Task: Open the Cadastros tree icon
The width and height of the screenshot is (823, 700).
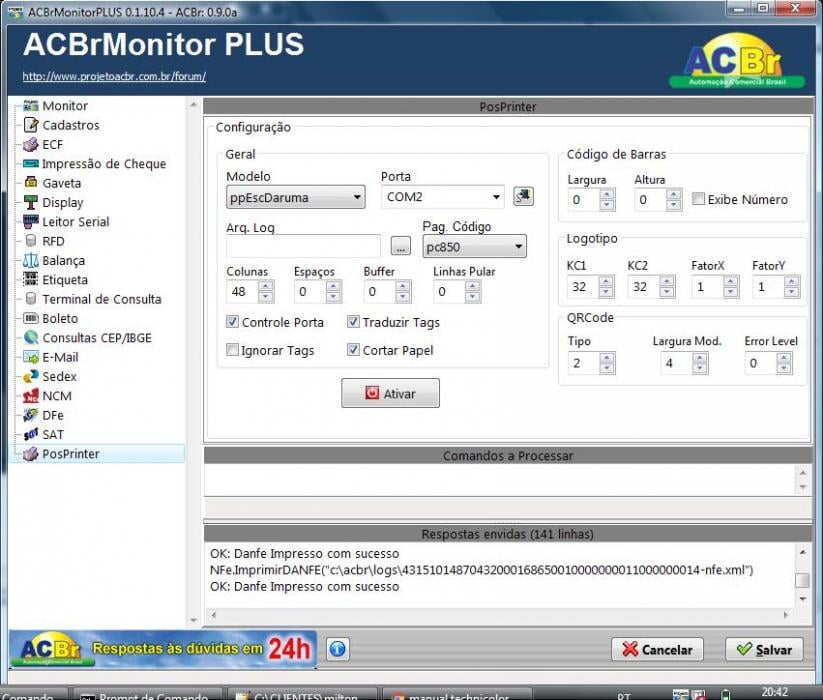Action: tap(31, 125)
